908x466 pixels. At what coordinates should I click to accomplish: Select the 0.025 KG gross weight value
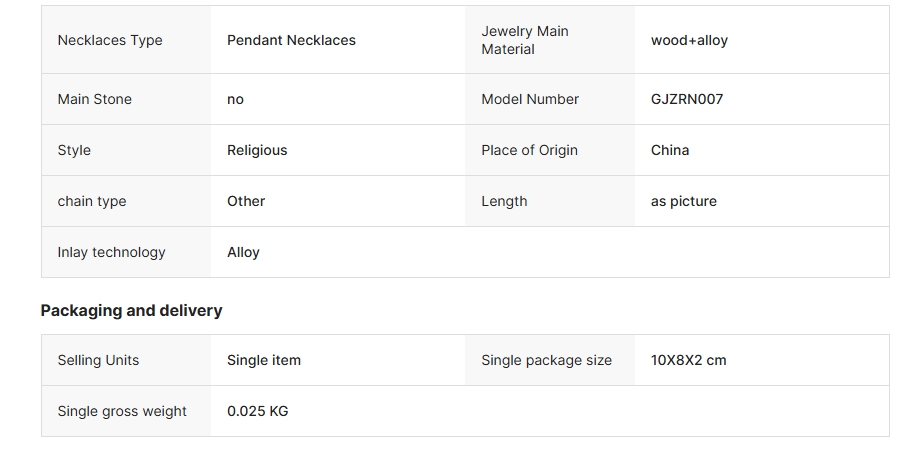pos(258,411)
